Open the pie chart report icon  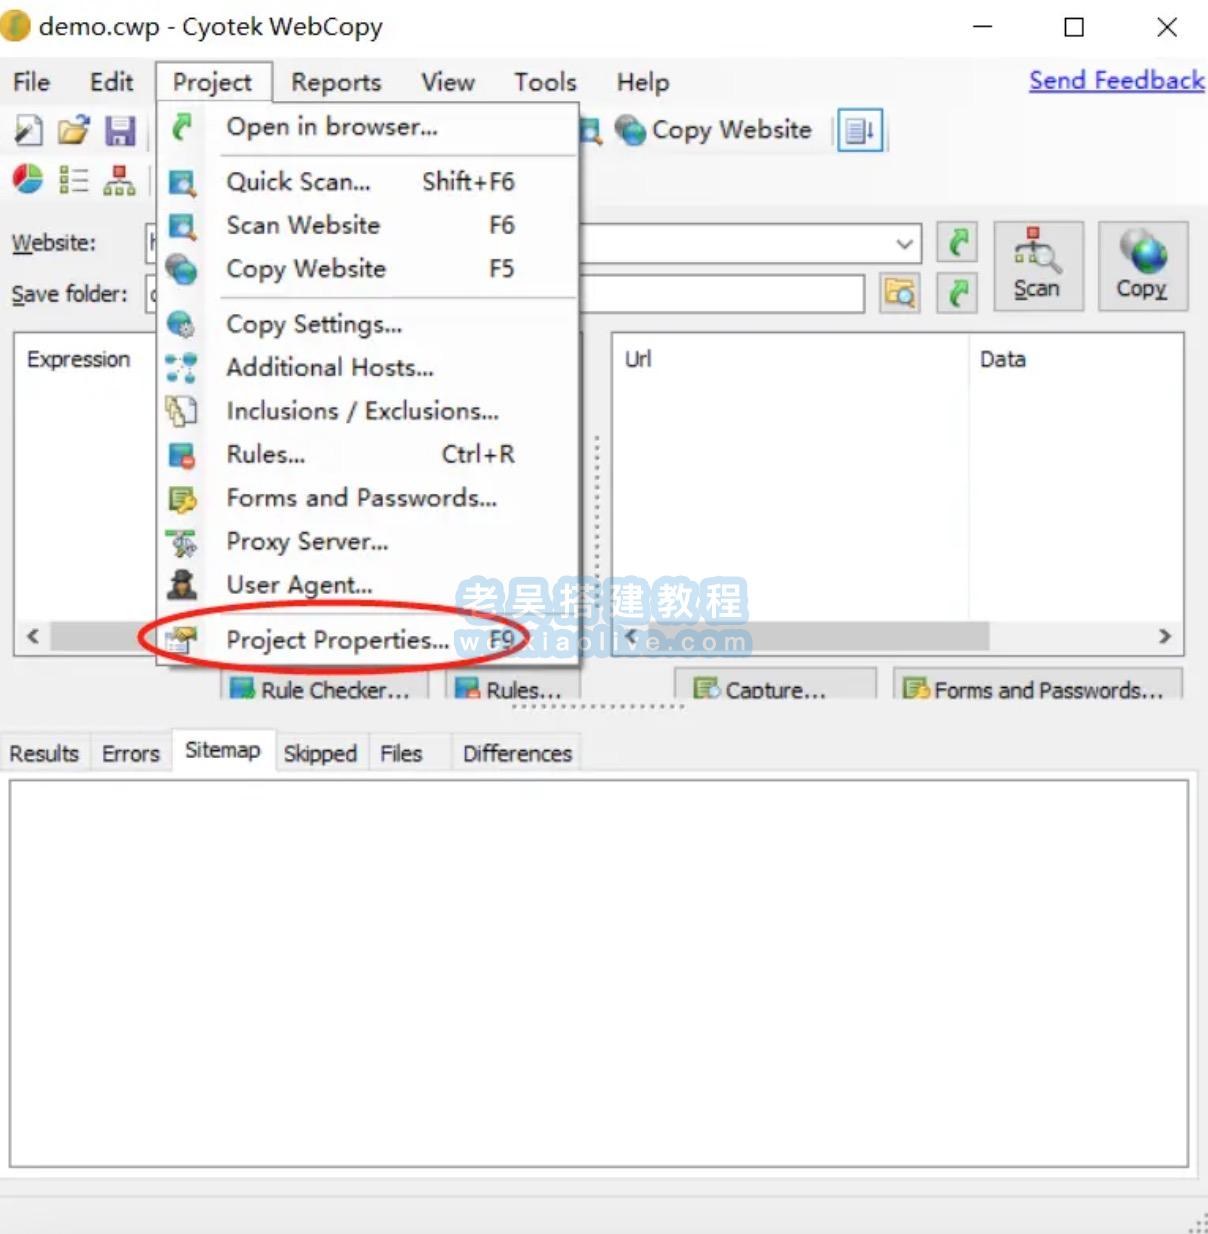[x=26, y=180]
